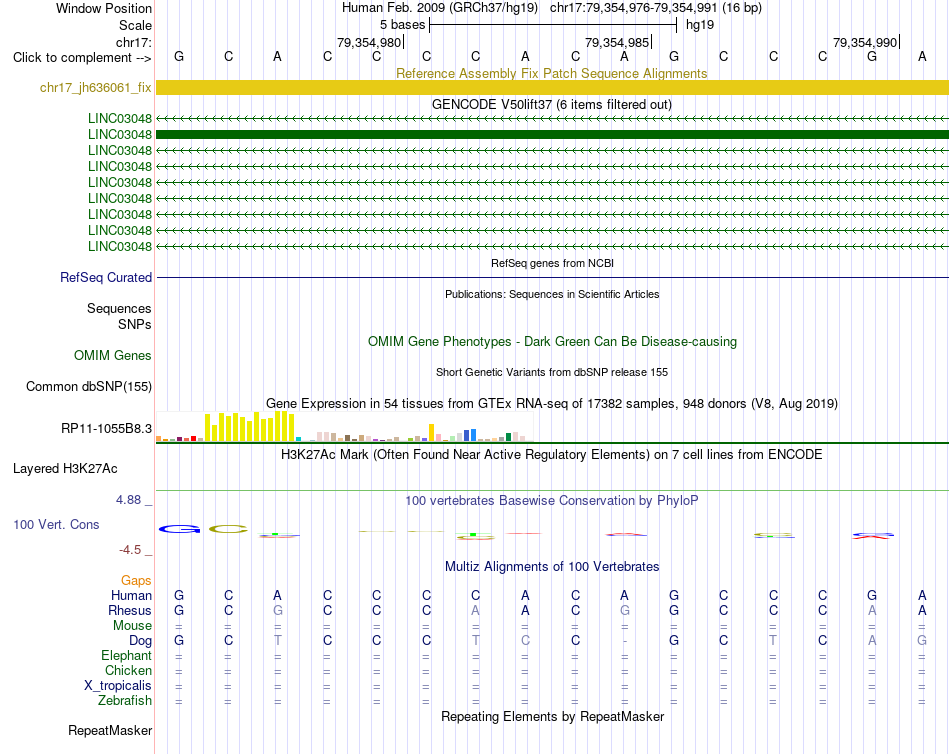Image resolution: width=950 pixels, height=754 pixels.
Task: Click the single dash gap in Dog row
Action: [624, 641]
